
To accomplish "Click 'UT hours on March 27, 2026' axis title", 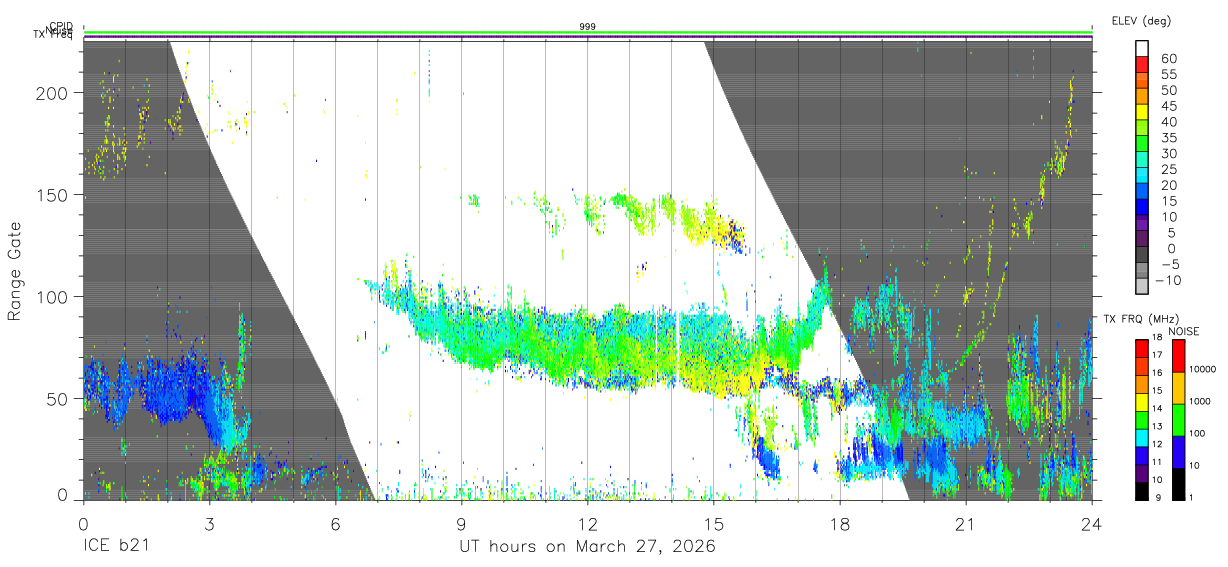I will pos(588,547).
